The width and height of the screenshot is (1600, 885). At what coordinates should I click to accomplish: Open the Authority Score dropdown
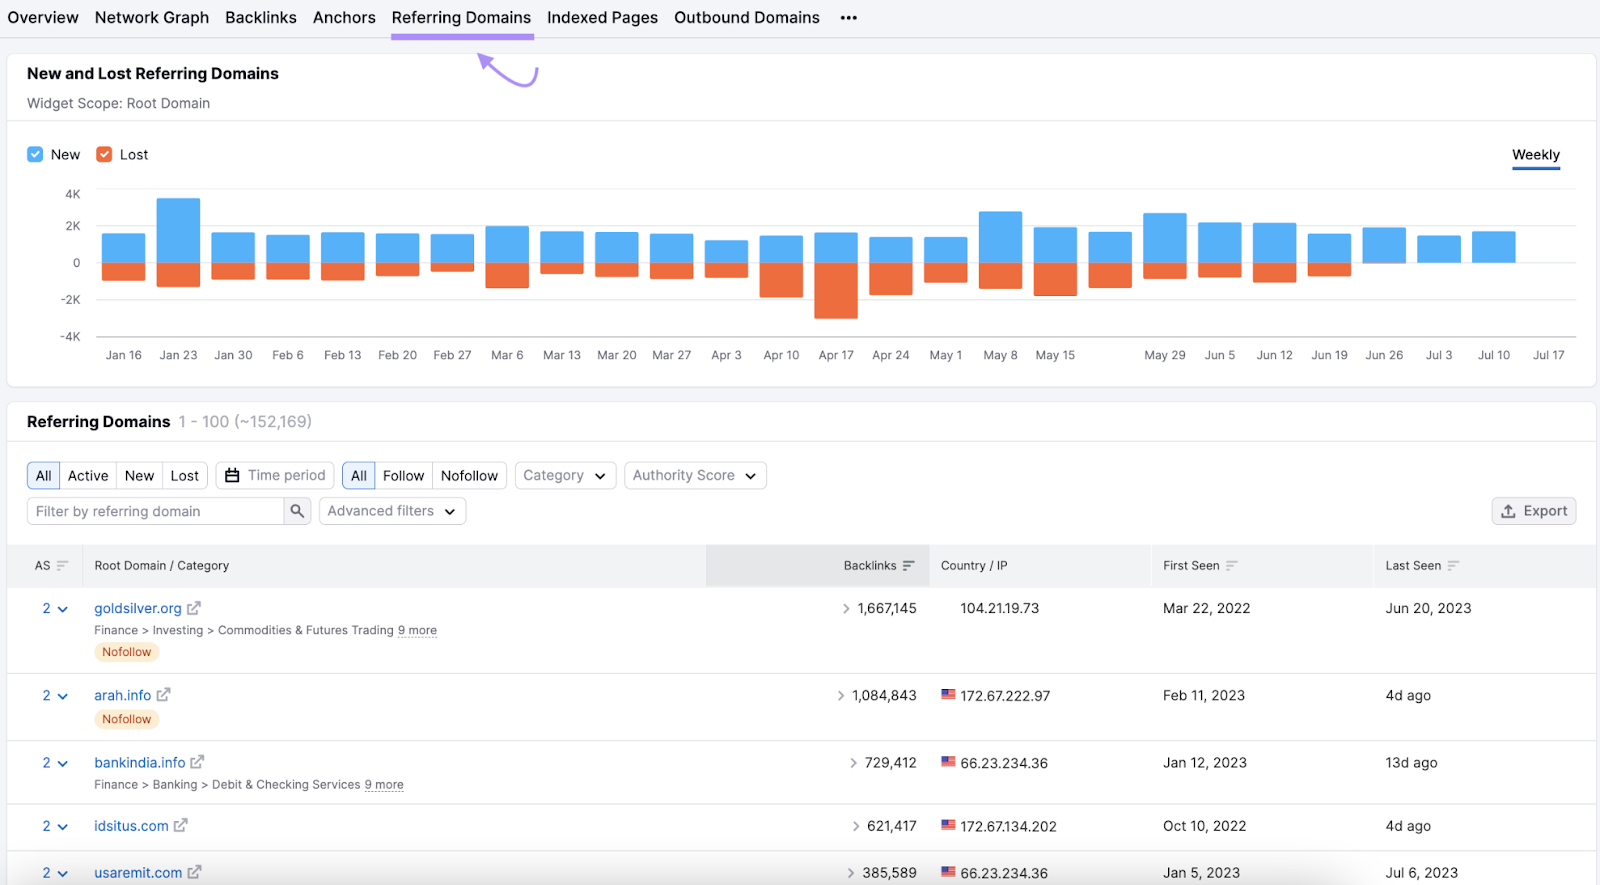(x=694, y=476)
